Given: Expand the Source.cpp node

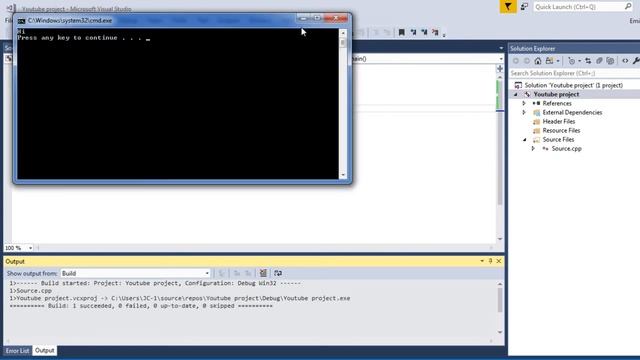Looking at the screenshot, I should (533, 149).
